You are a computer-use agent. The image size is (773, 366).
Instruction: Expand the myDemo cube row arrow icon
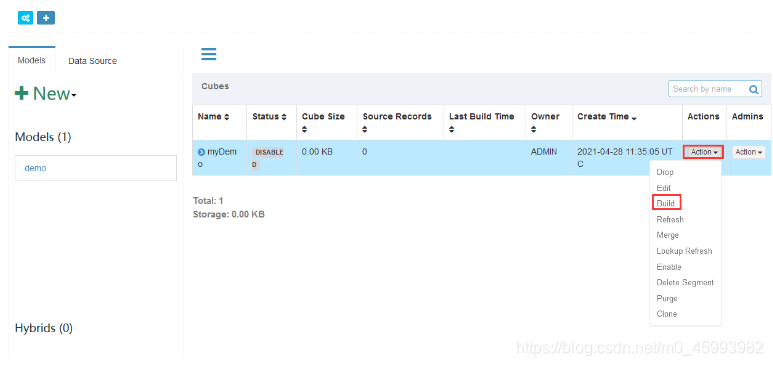click(201, 152)
